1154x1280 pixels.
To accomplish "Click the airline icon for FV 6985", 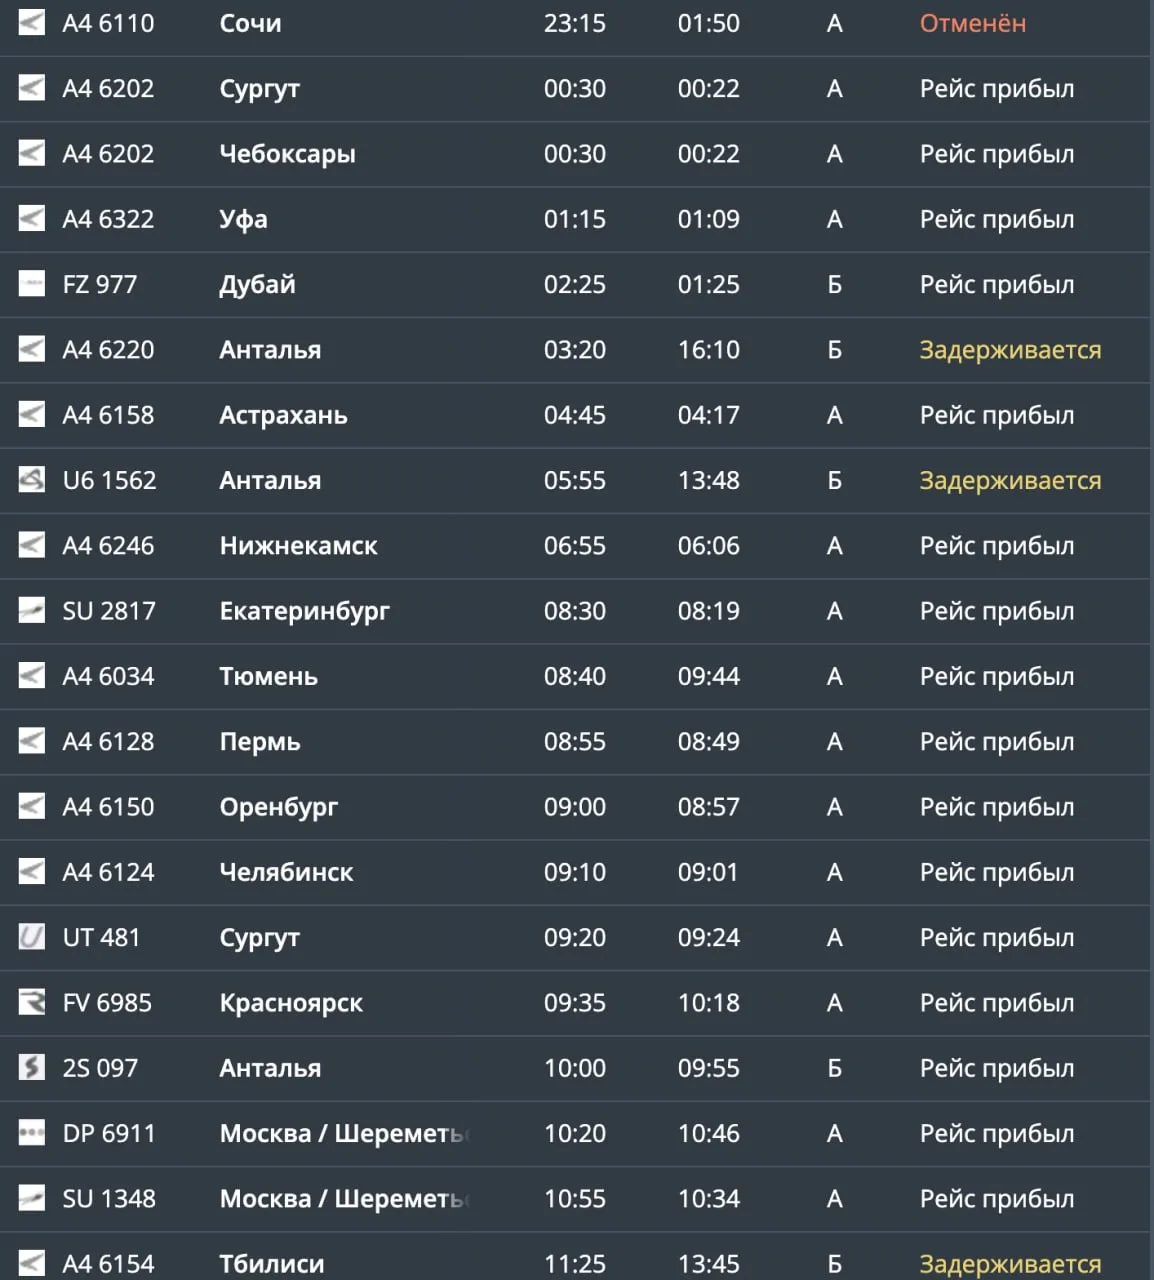I will [x=32, y=1002].
